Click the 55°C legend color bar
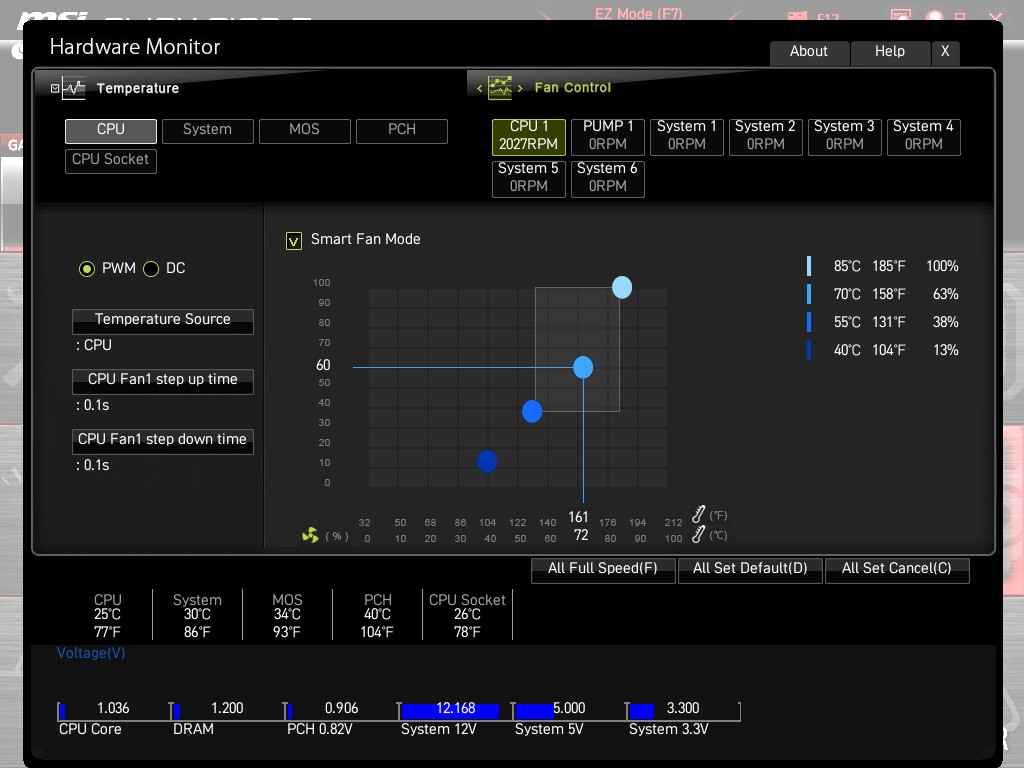This screenshot has width=1024, height=768. coord(809,322)
